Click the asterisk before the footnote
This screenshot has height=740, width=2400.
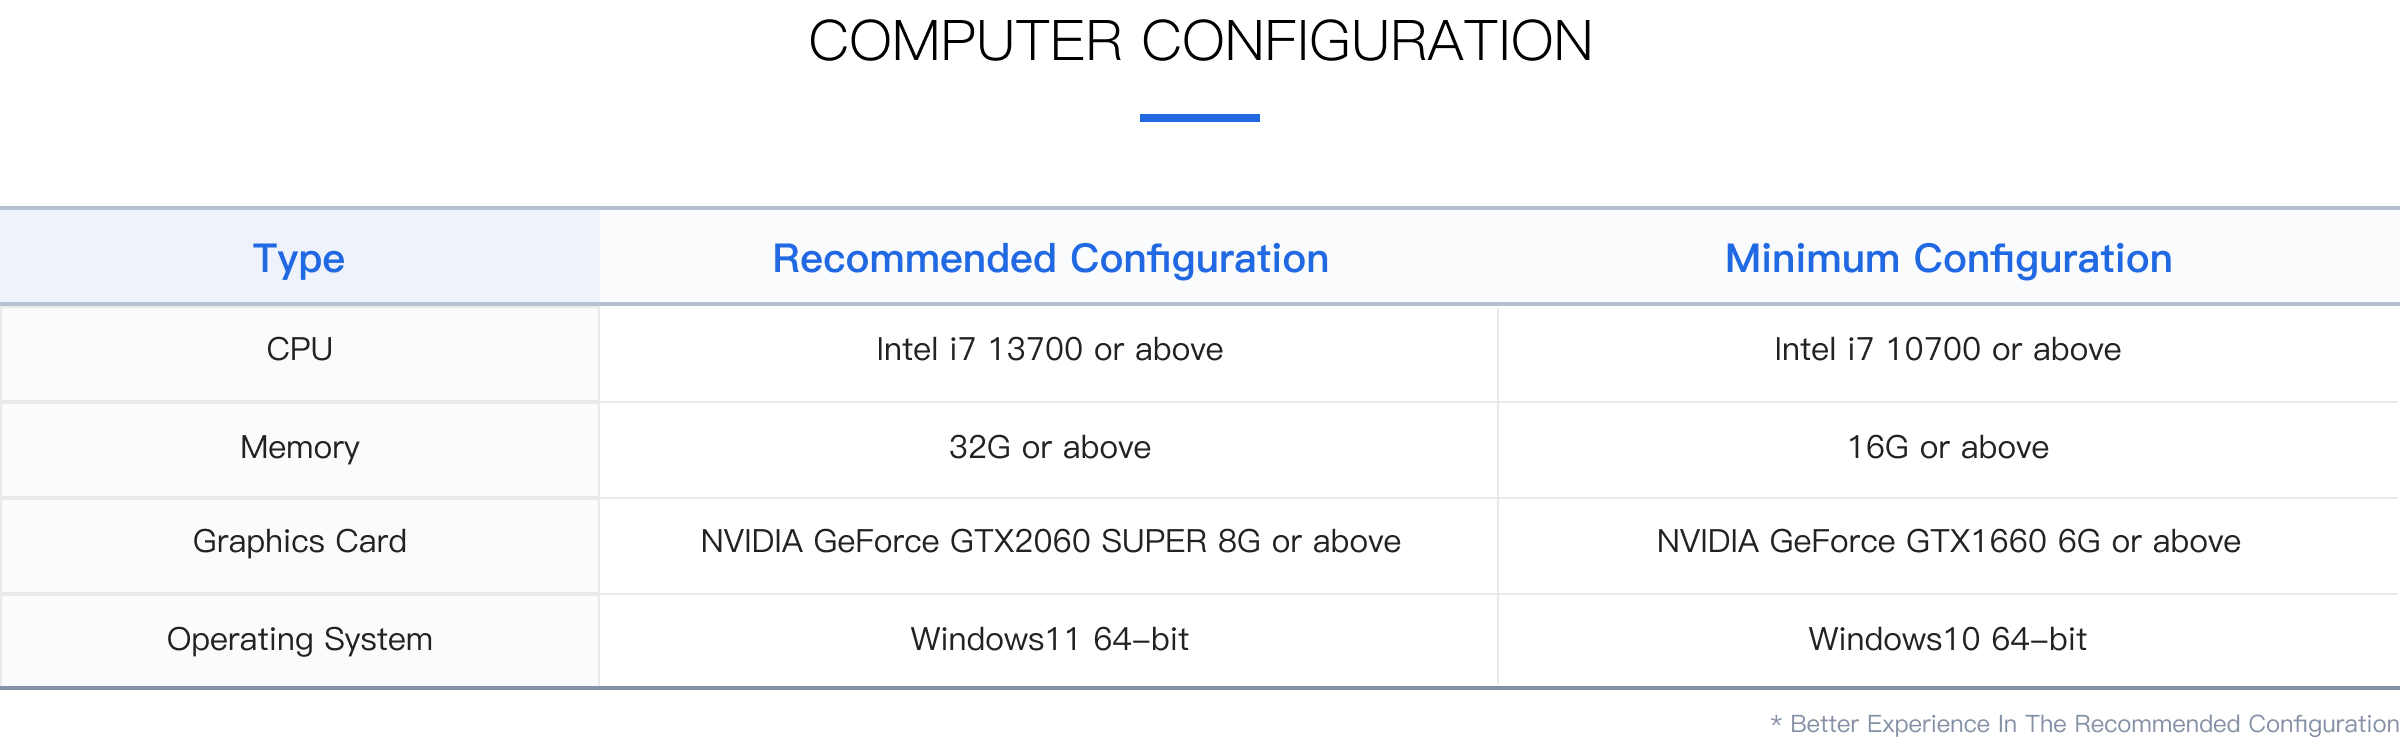click(1776, 722)
